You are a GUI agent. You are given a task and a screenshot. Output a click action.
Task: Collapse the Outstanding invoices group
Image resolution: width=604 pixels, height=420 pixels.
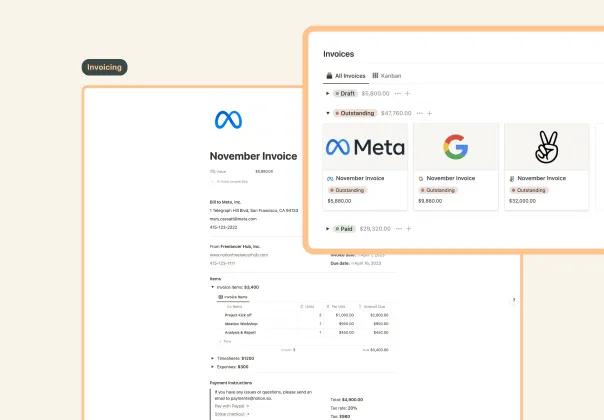(328, 113)
